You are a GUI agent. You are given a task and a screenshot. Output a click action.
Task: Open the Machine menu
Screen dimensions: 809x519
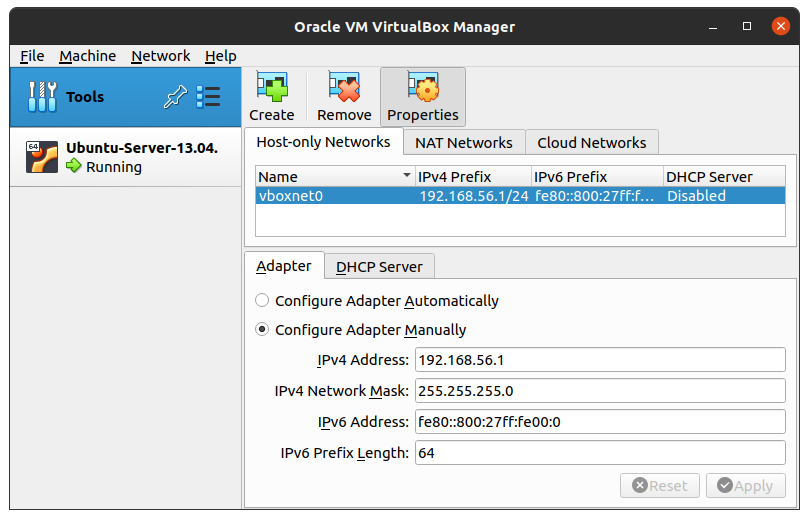click(x=87, y=56)
